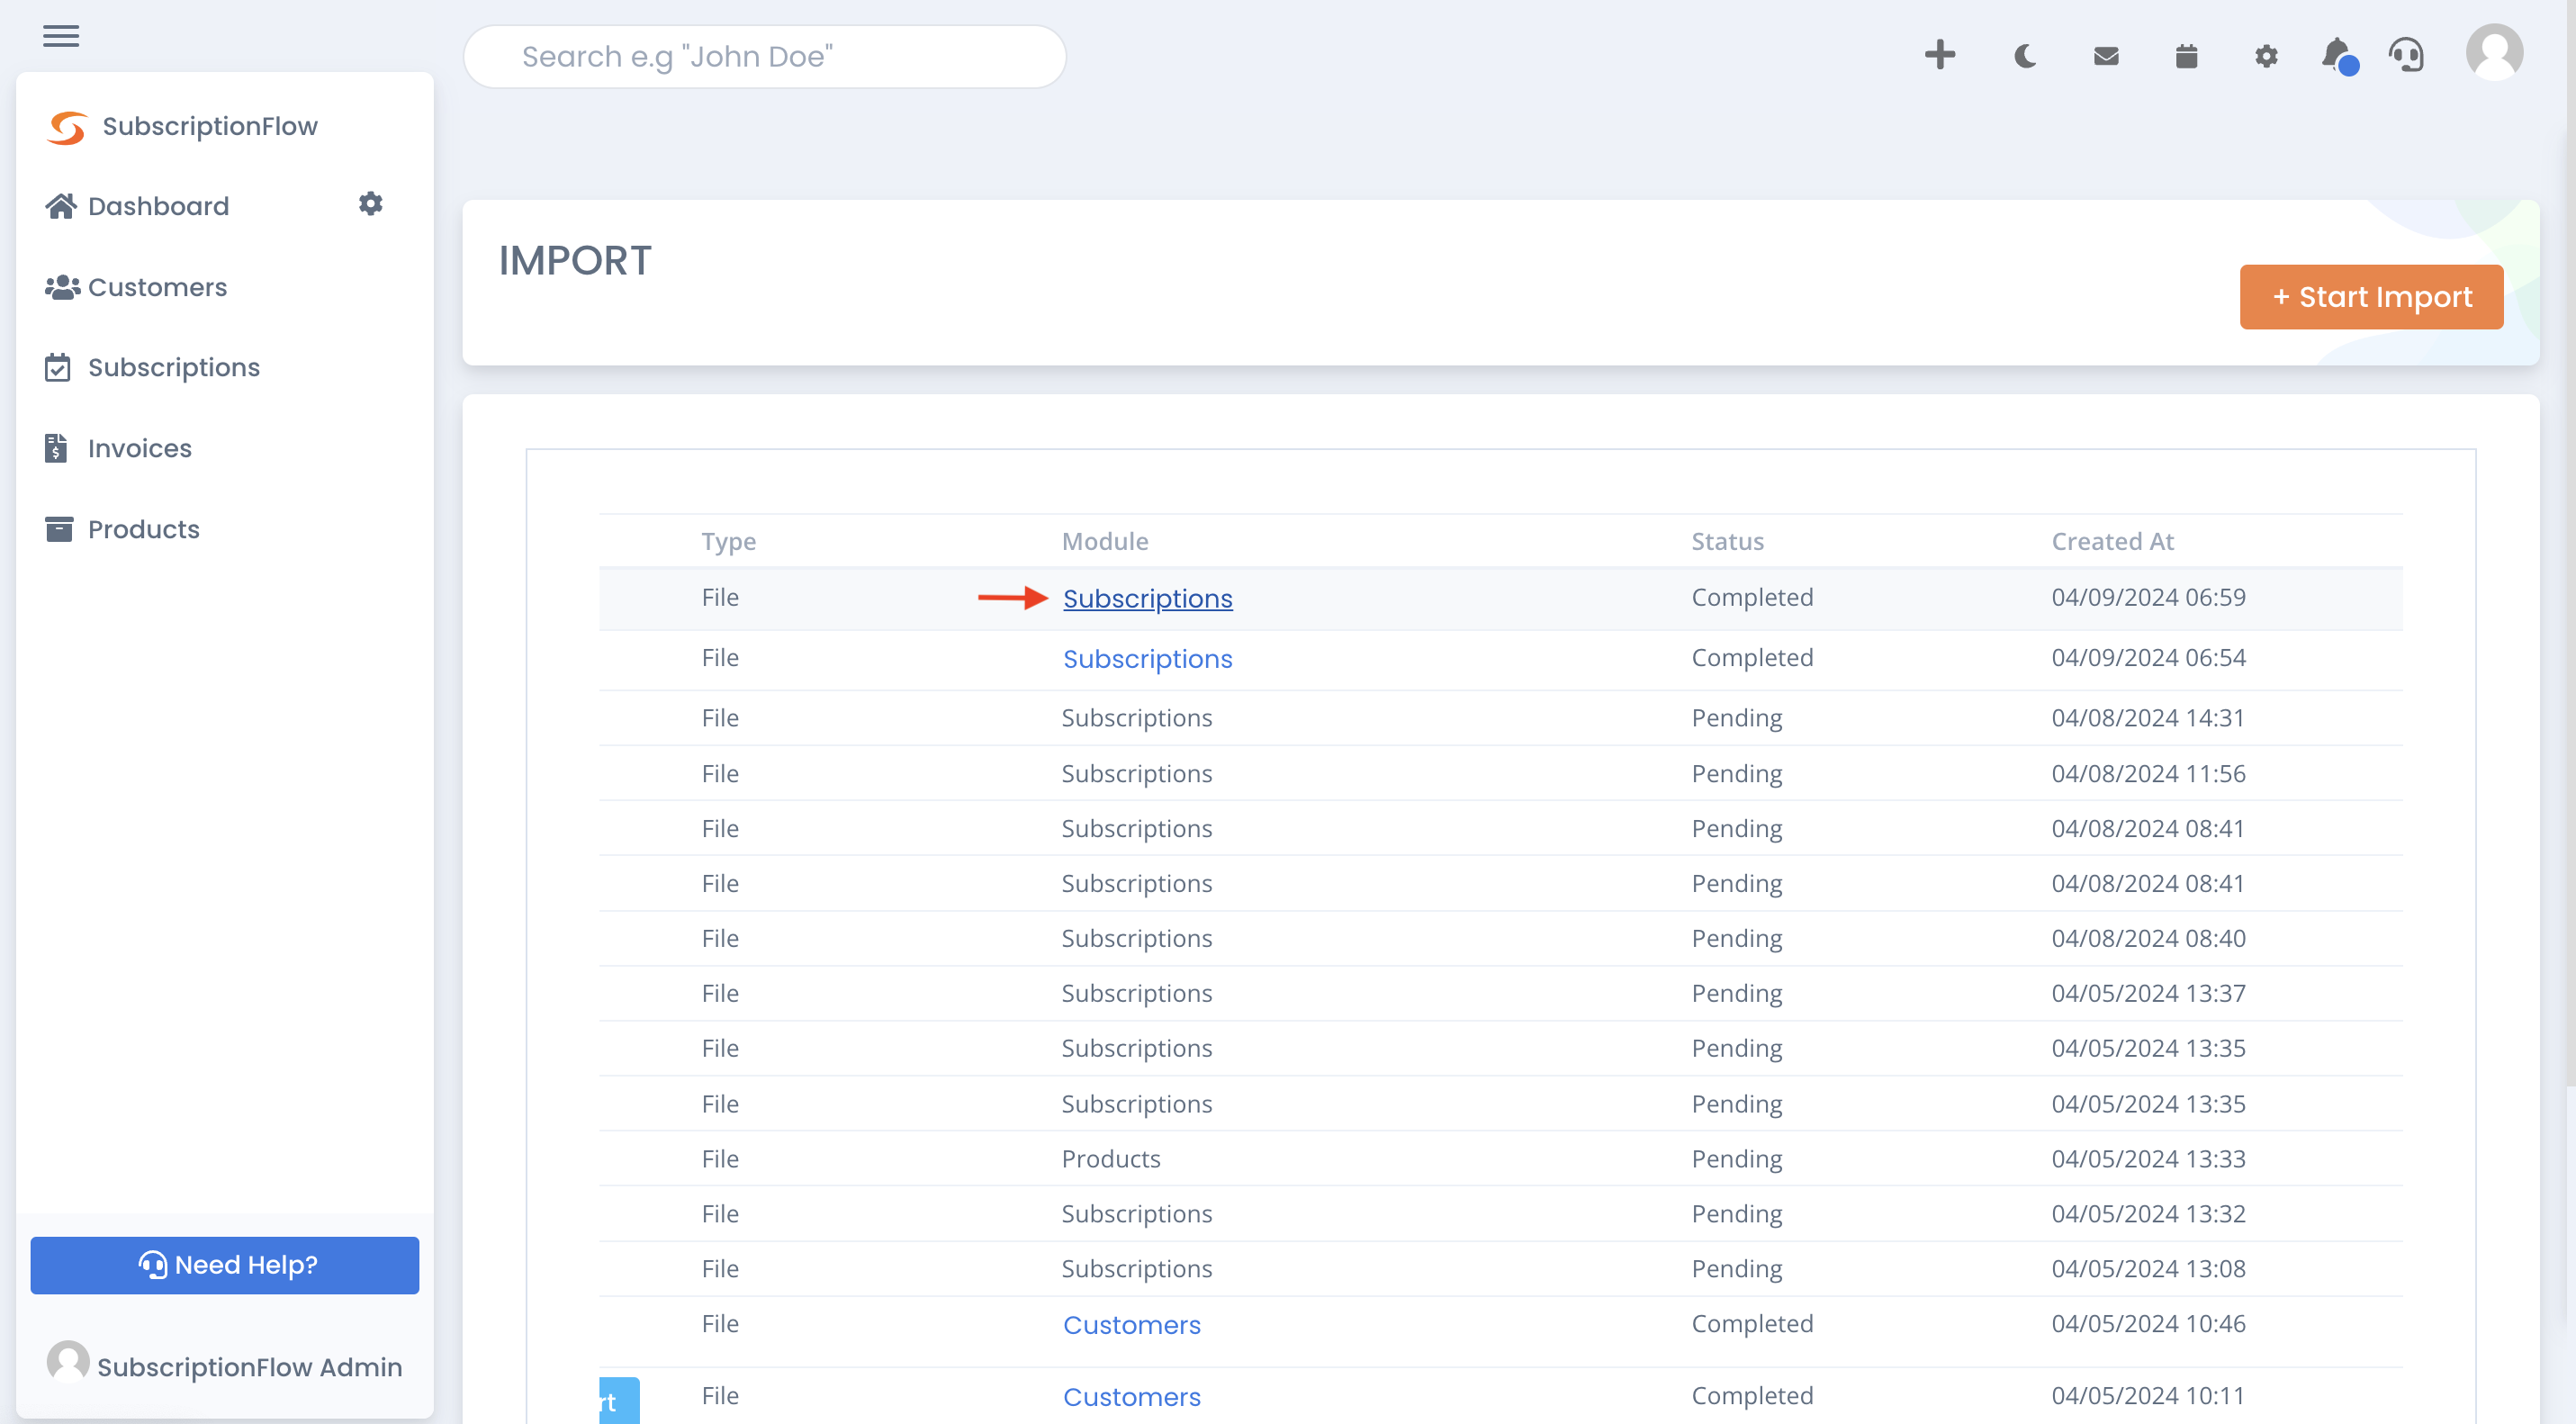
Task: Open settings gear in top bar
Action: 2266,56
